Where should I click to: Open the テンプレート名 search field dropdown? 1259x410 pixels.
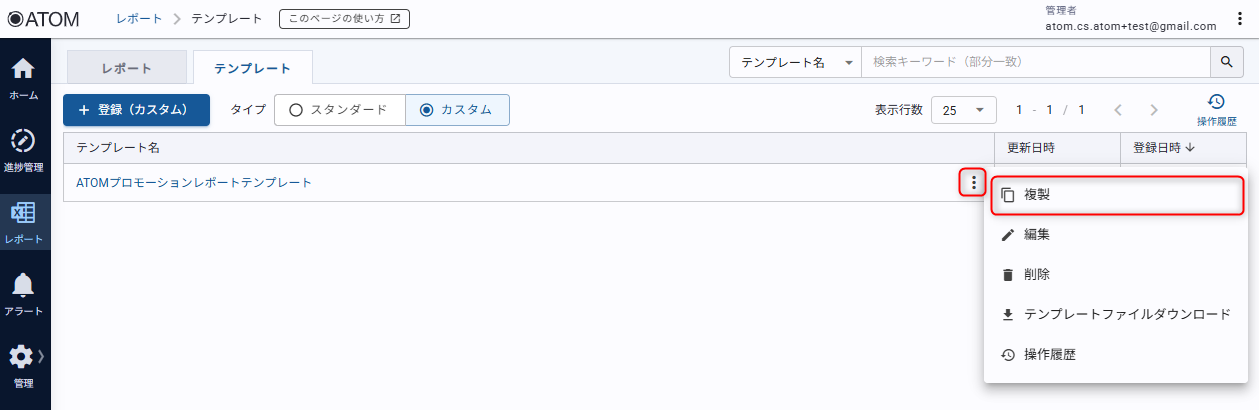795,62
